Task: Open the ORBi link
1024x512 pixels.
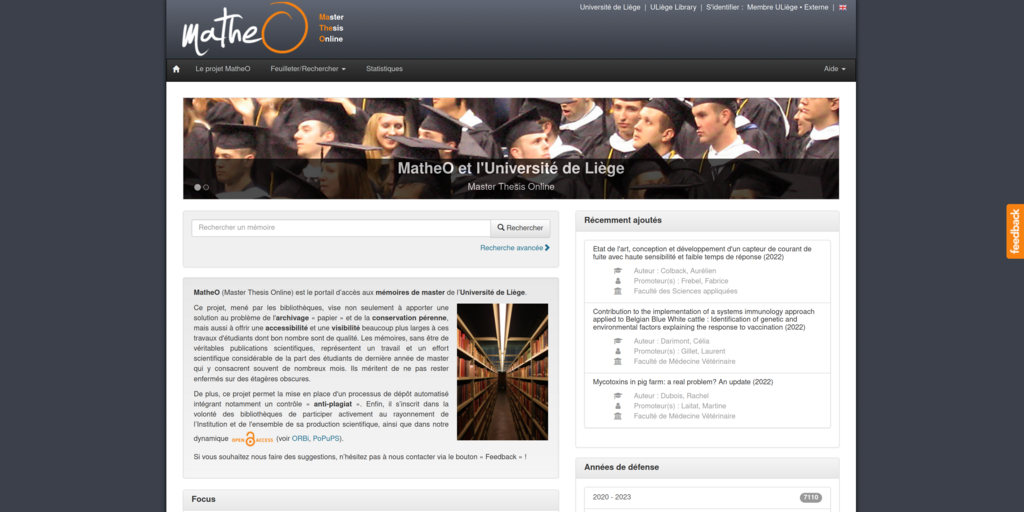Action: coord(300,439)
